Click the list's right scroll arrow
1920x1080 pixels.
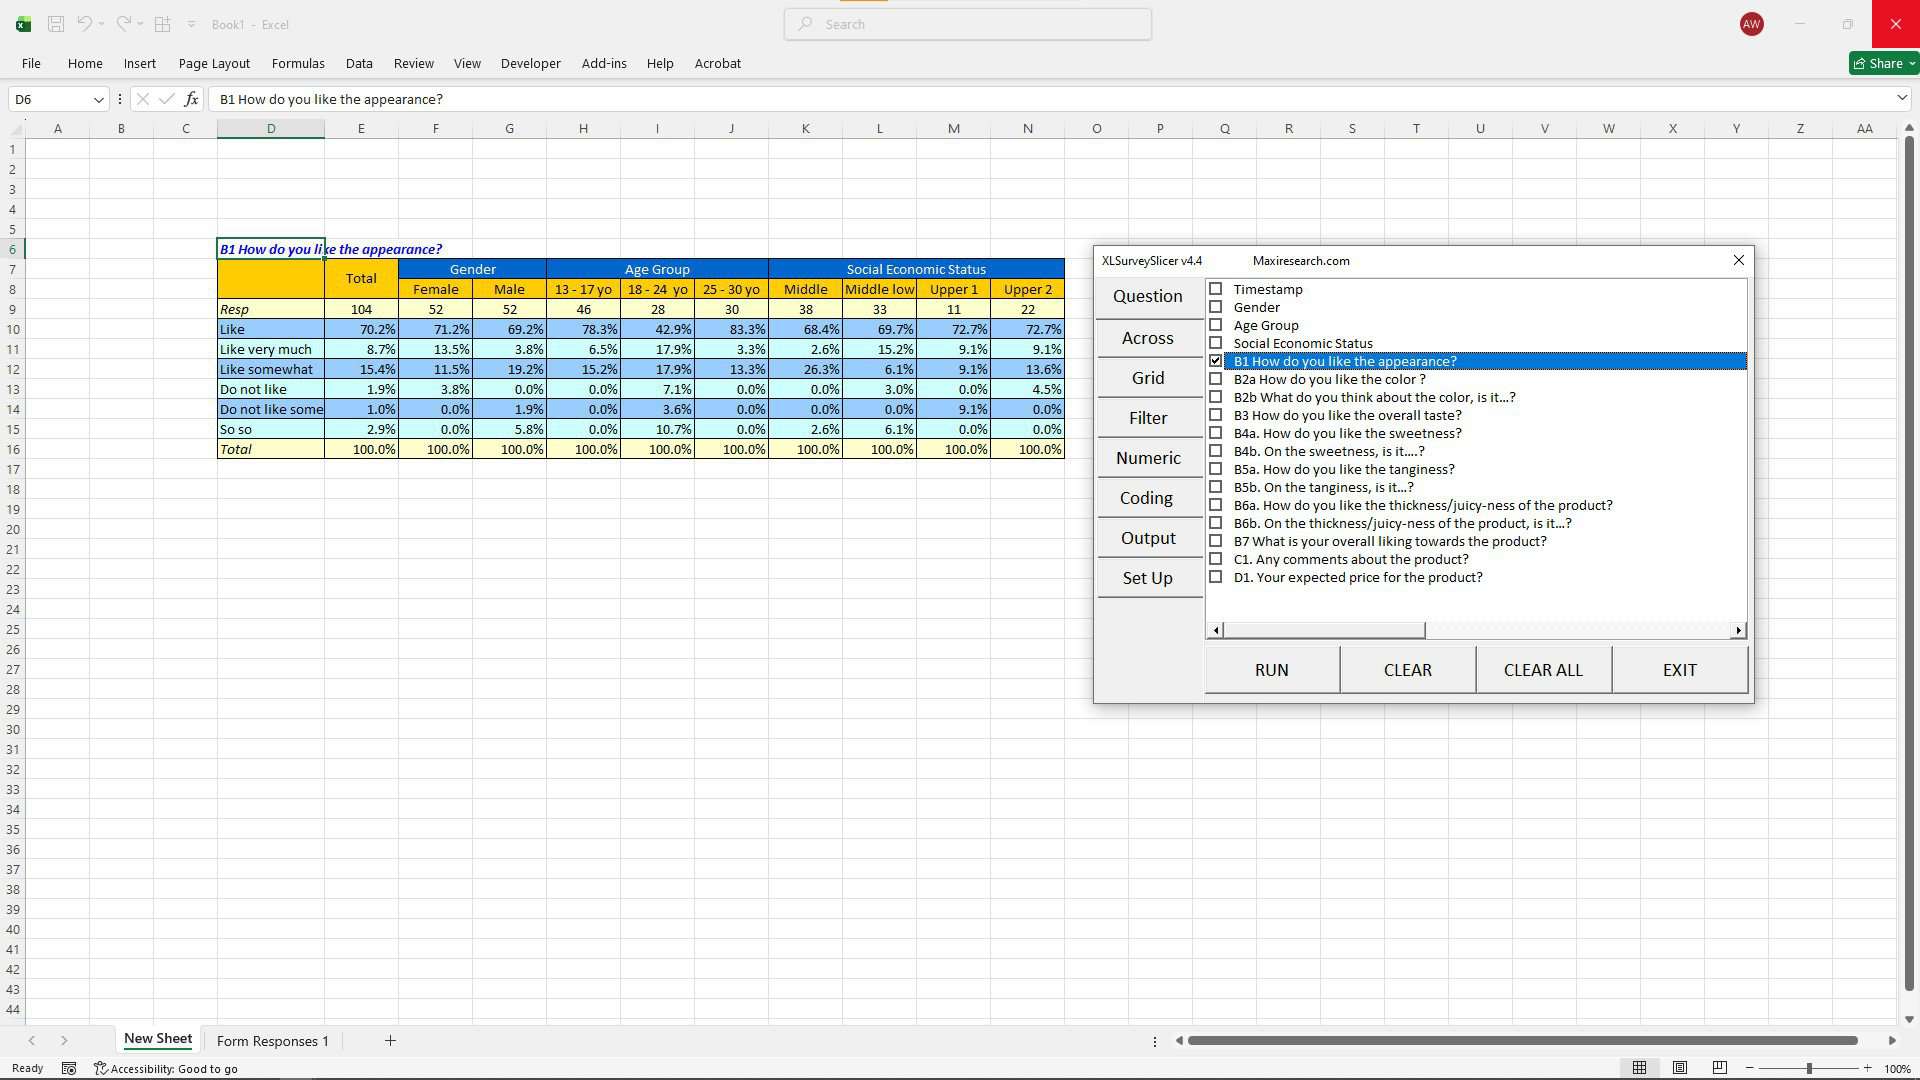pos(1738,630)
